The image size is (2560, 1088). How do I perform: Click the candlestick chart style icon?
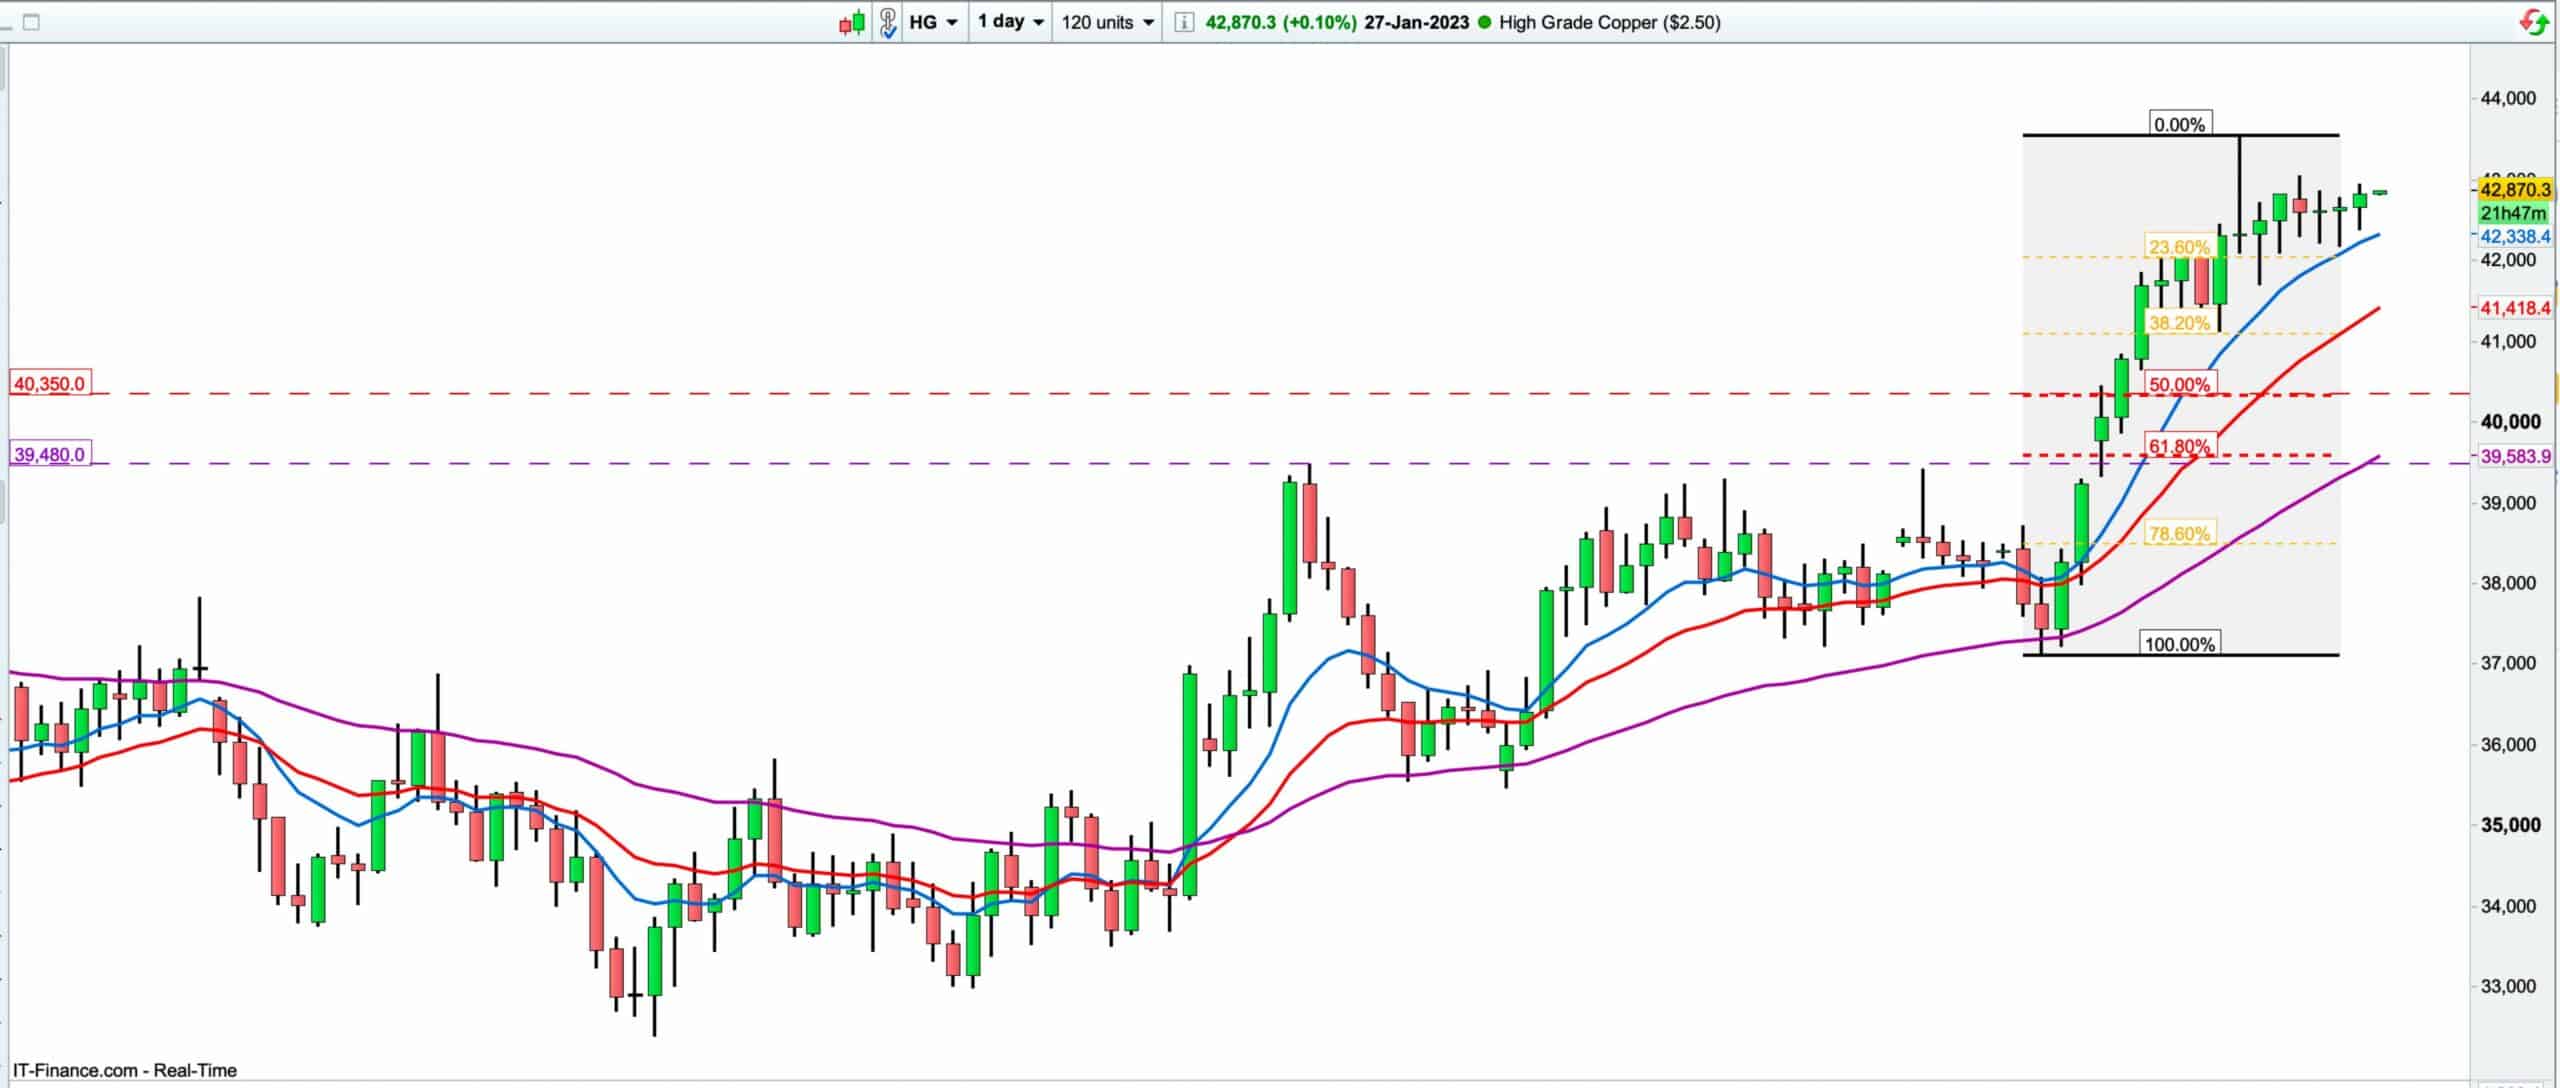[851, 22]
